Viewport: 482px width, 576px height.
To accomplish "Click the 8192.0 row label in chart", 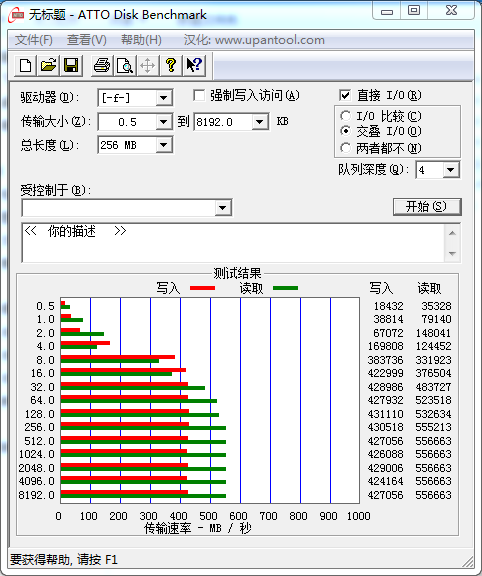I will tap(36, 495).
